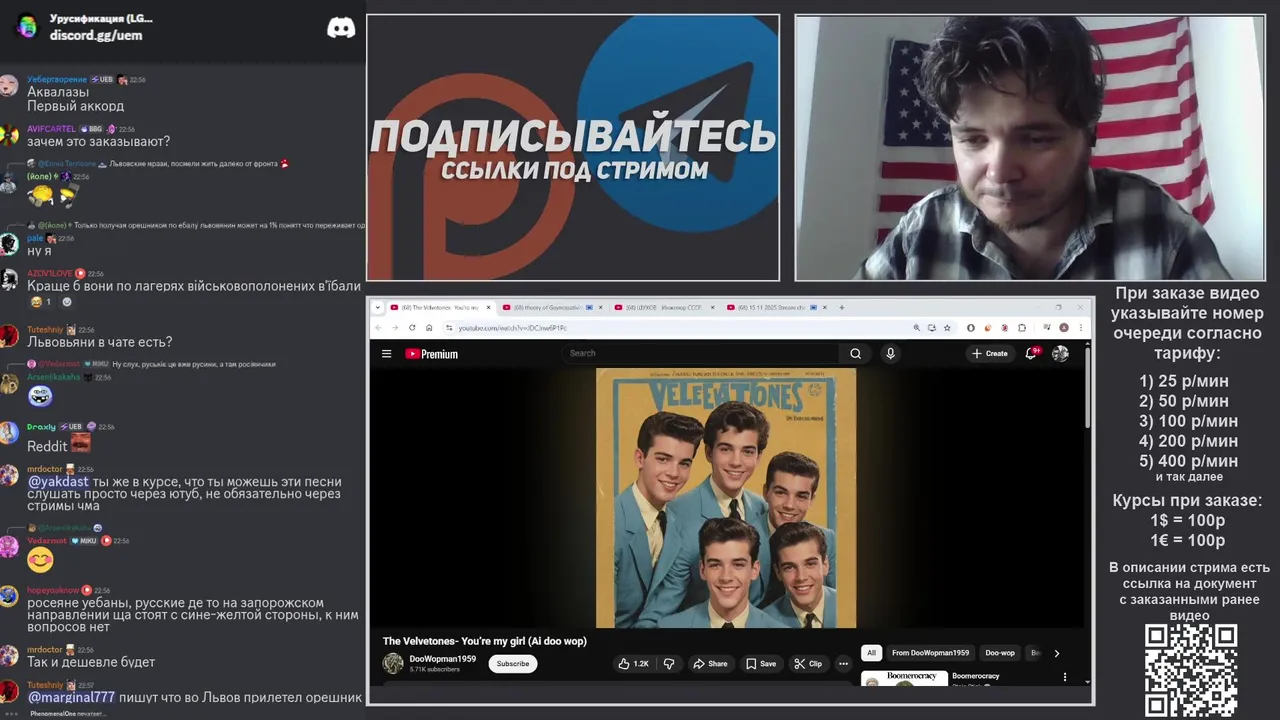
Task: Click the webcam feed panel
Action: click(x=1030, y=147)
